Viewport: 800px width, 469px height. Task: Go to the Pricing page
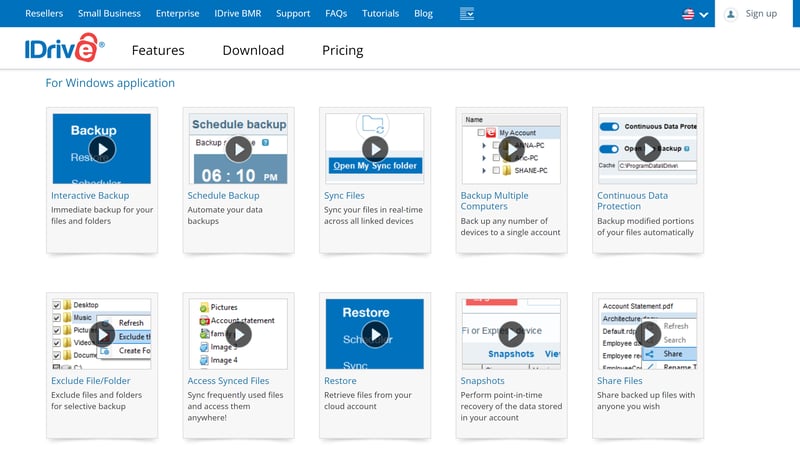coord(342,50)
